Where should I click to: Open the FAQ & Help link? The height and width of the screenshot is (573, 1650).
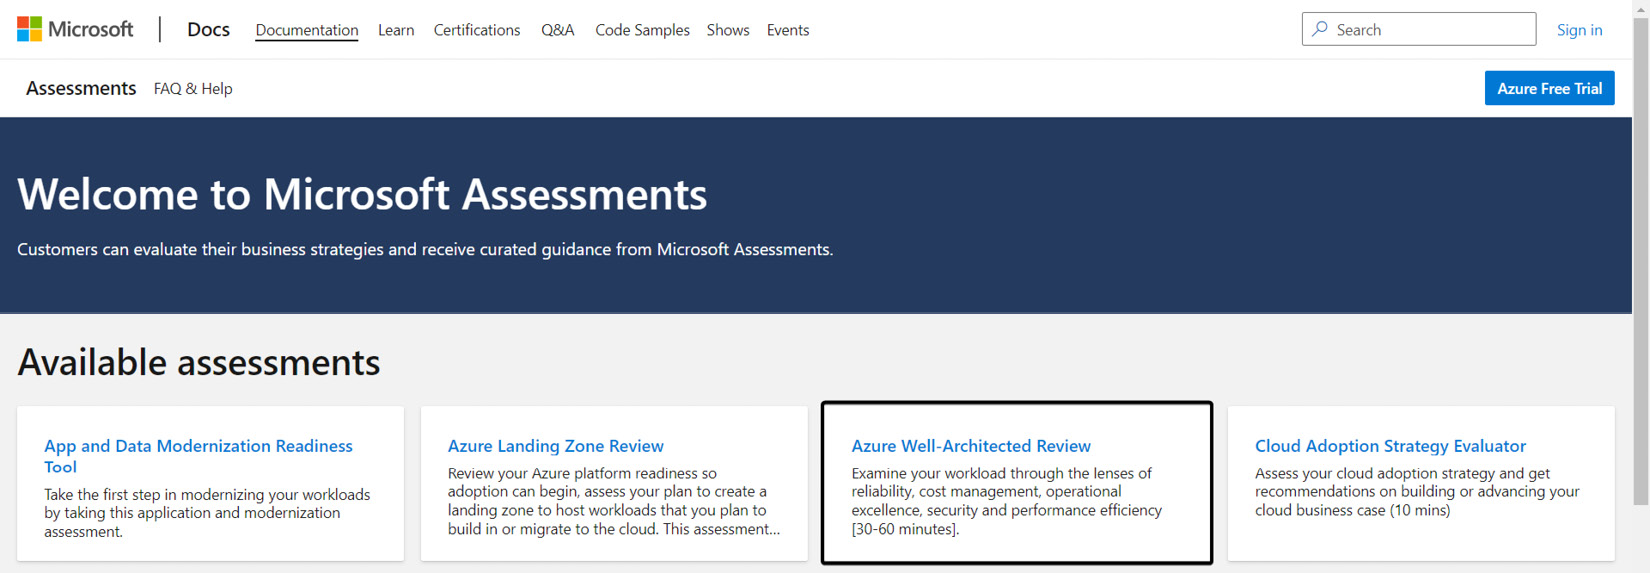(193, 88)
